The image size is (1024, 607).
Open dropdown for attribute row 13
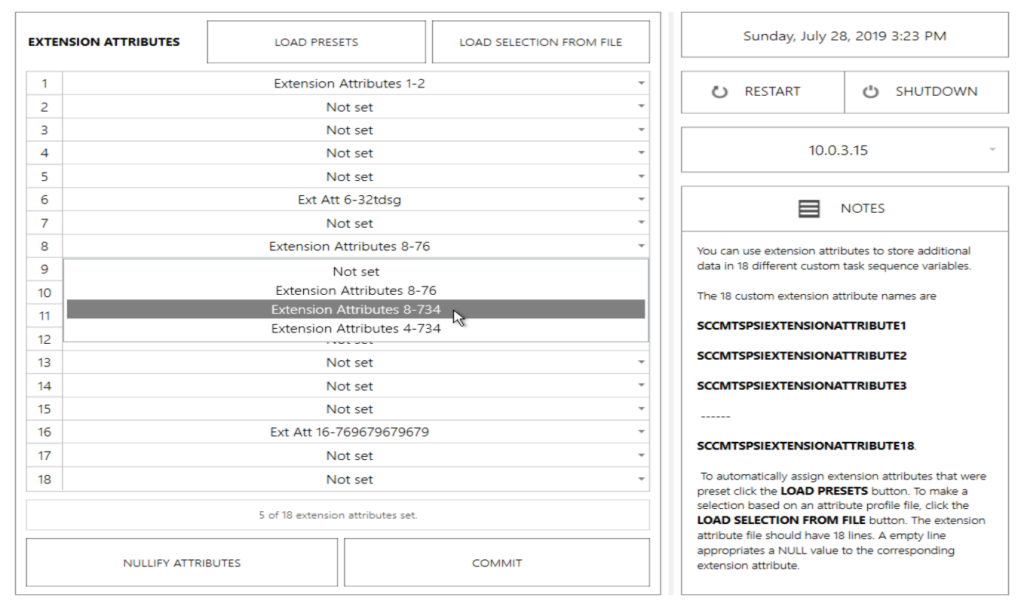click(x=640, y=362)
